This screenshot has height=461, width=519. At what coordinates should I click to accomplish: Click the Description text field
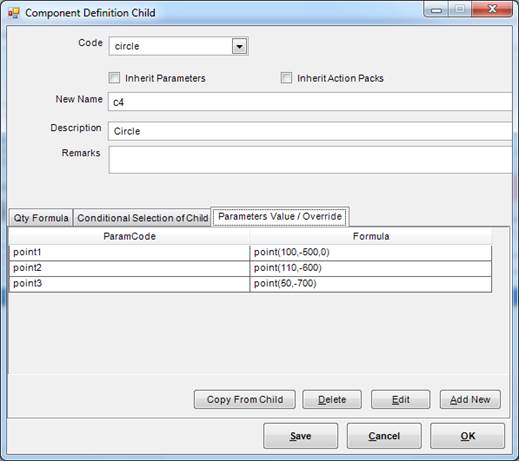pos(310,131)
